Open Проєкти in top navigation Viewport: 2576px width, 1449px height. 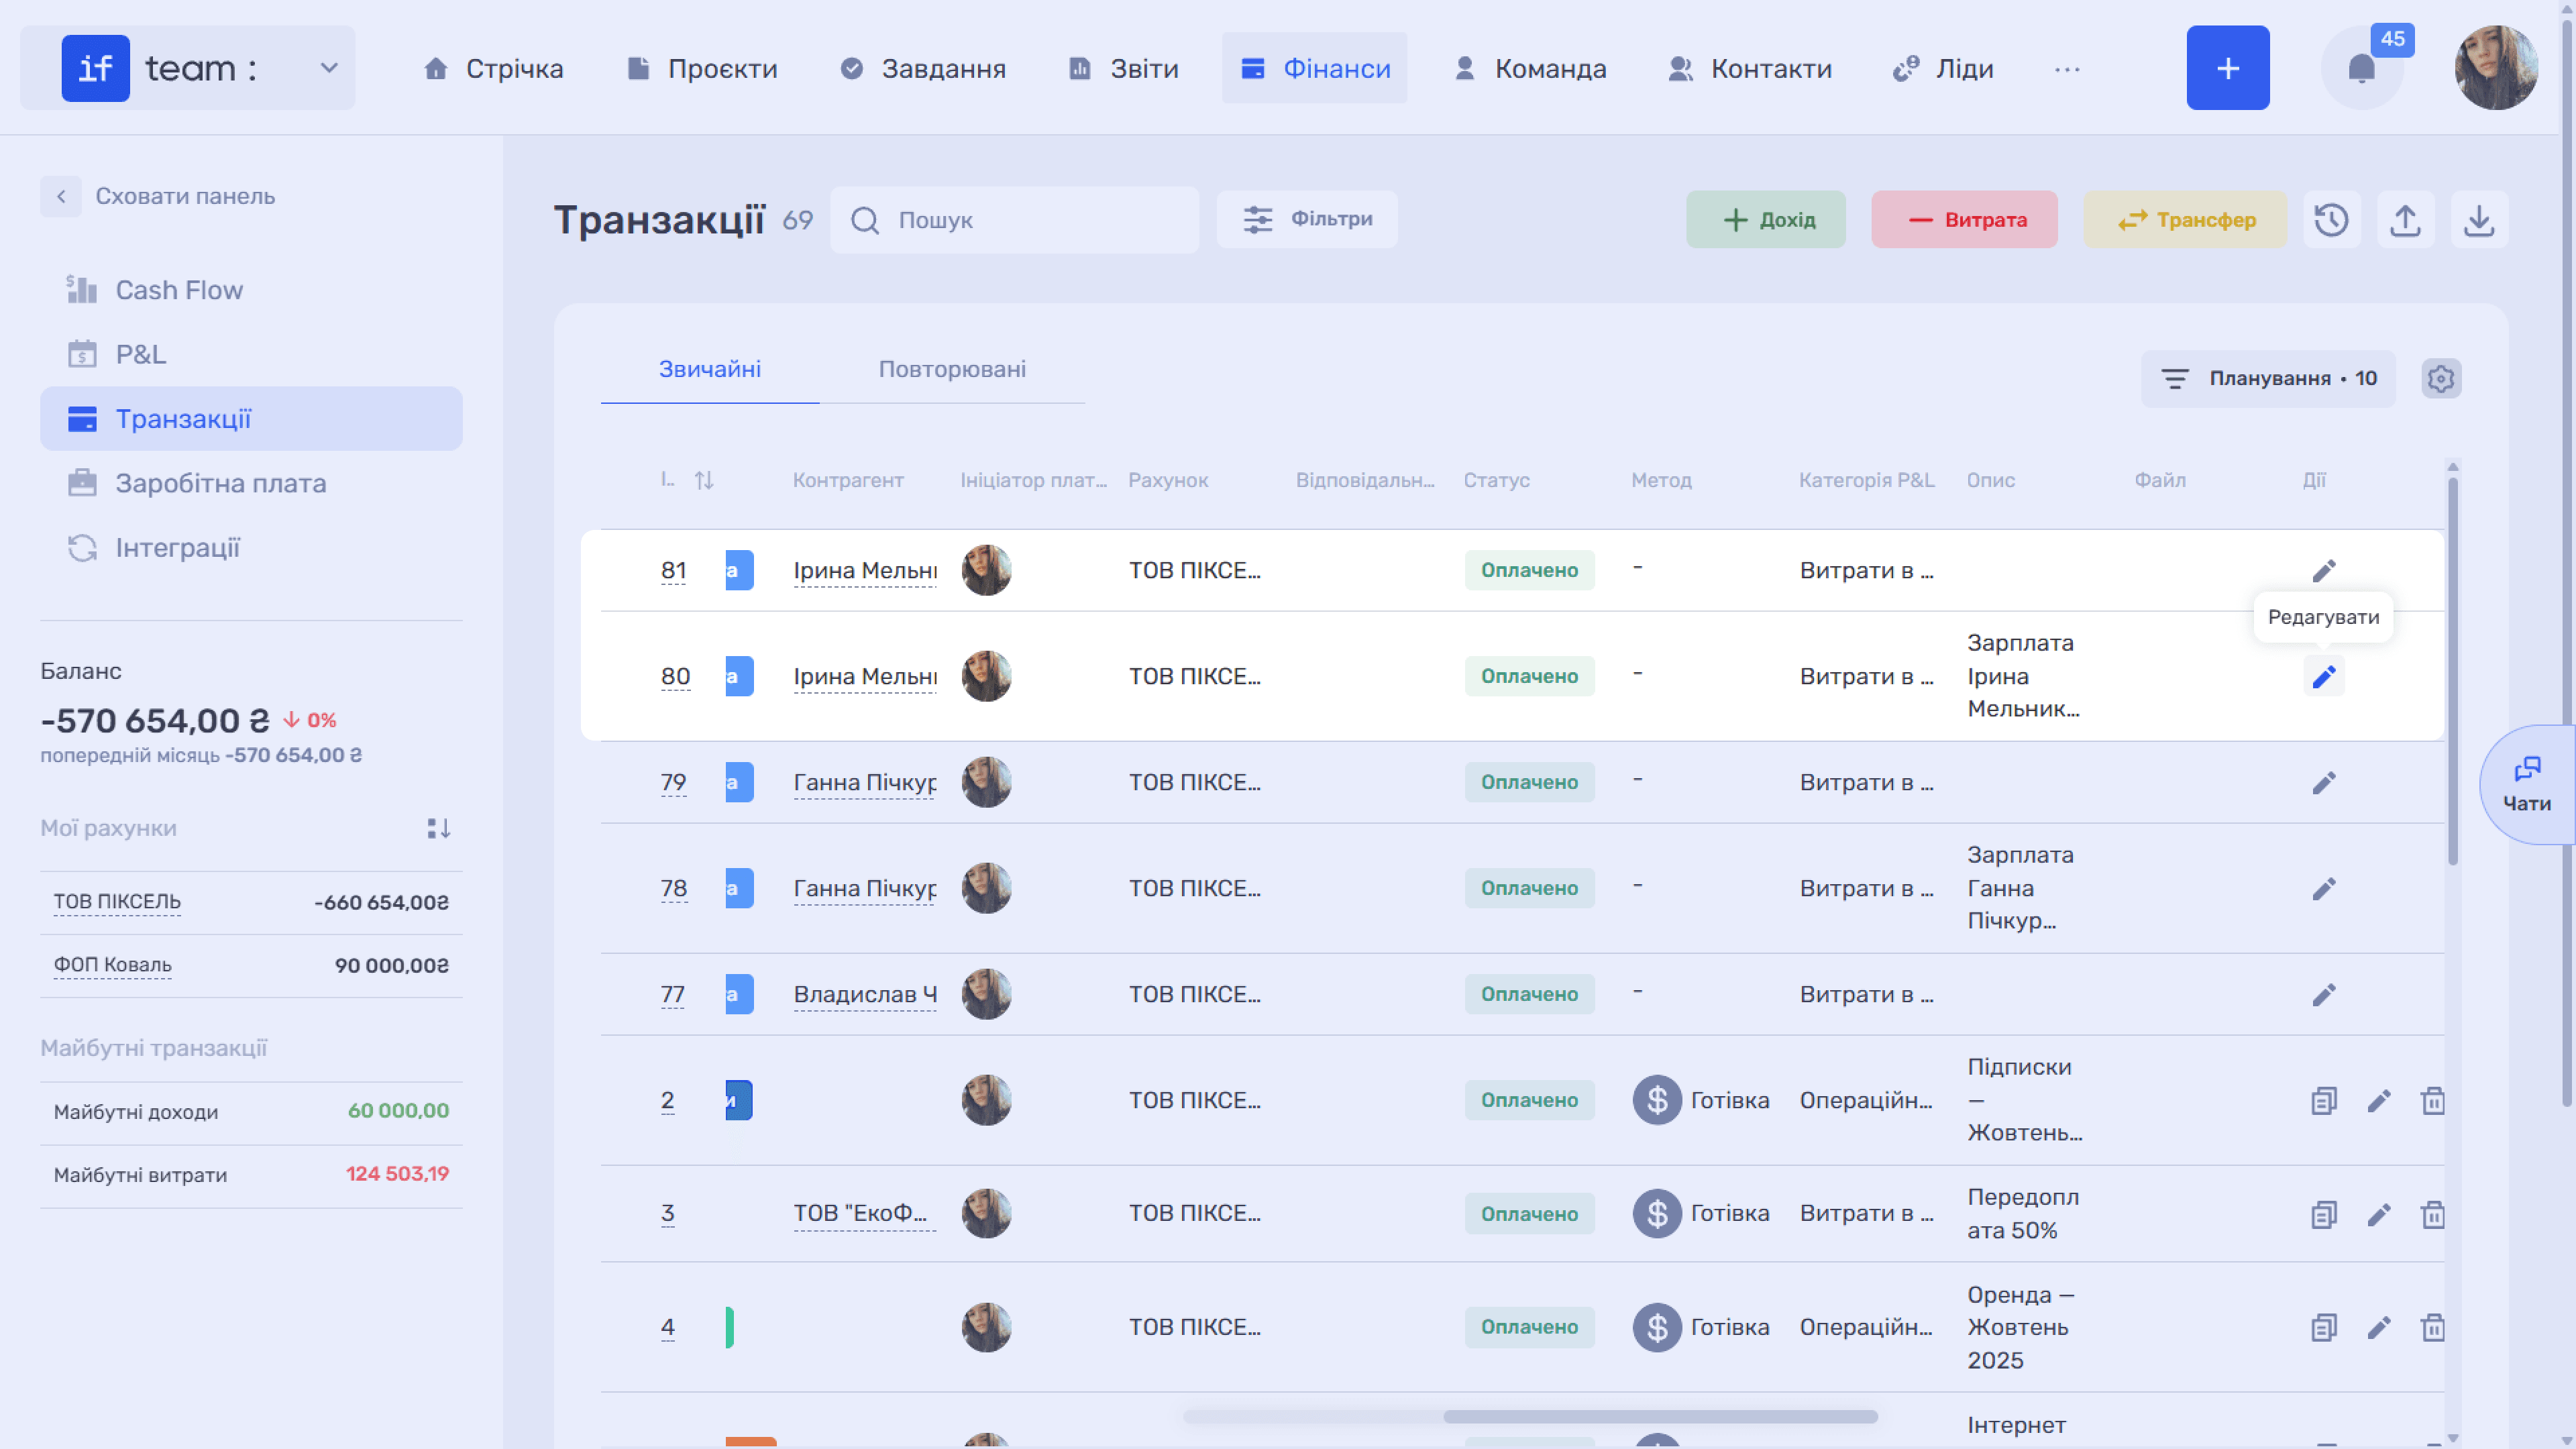tap(702, 68)
